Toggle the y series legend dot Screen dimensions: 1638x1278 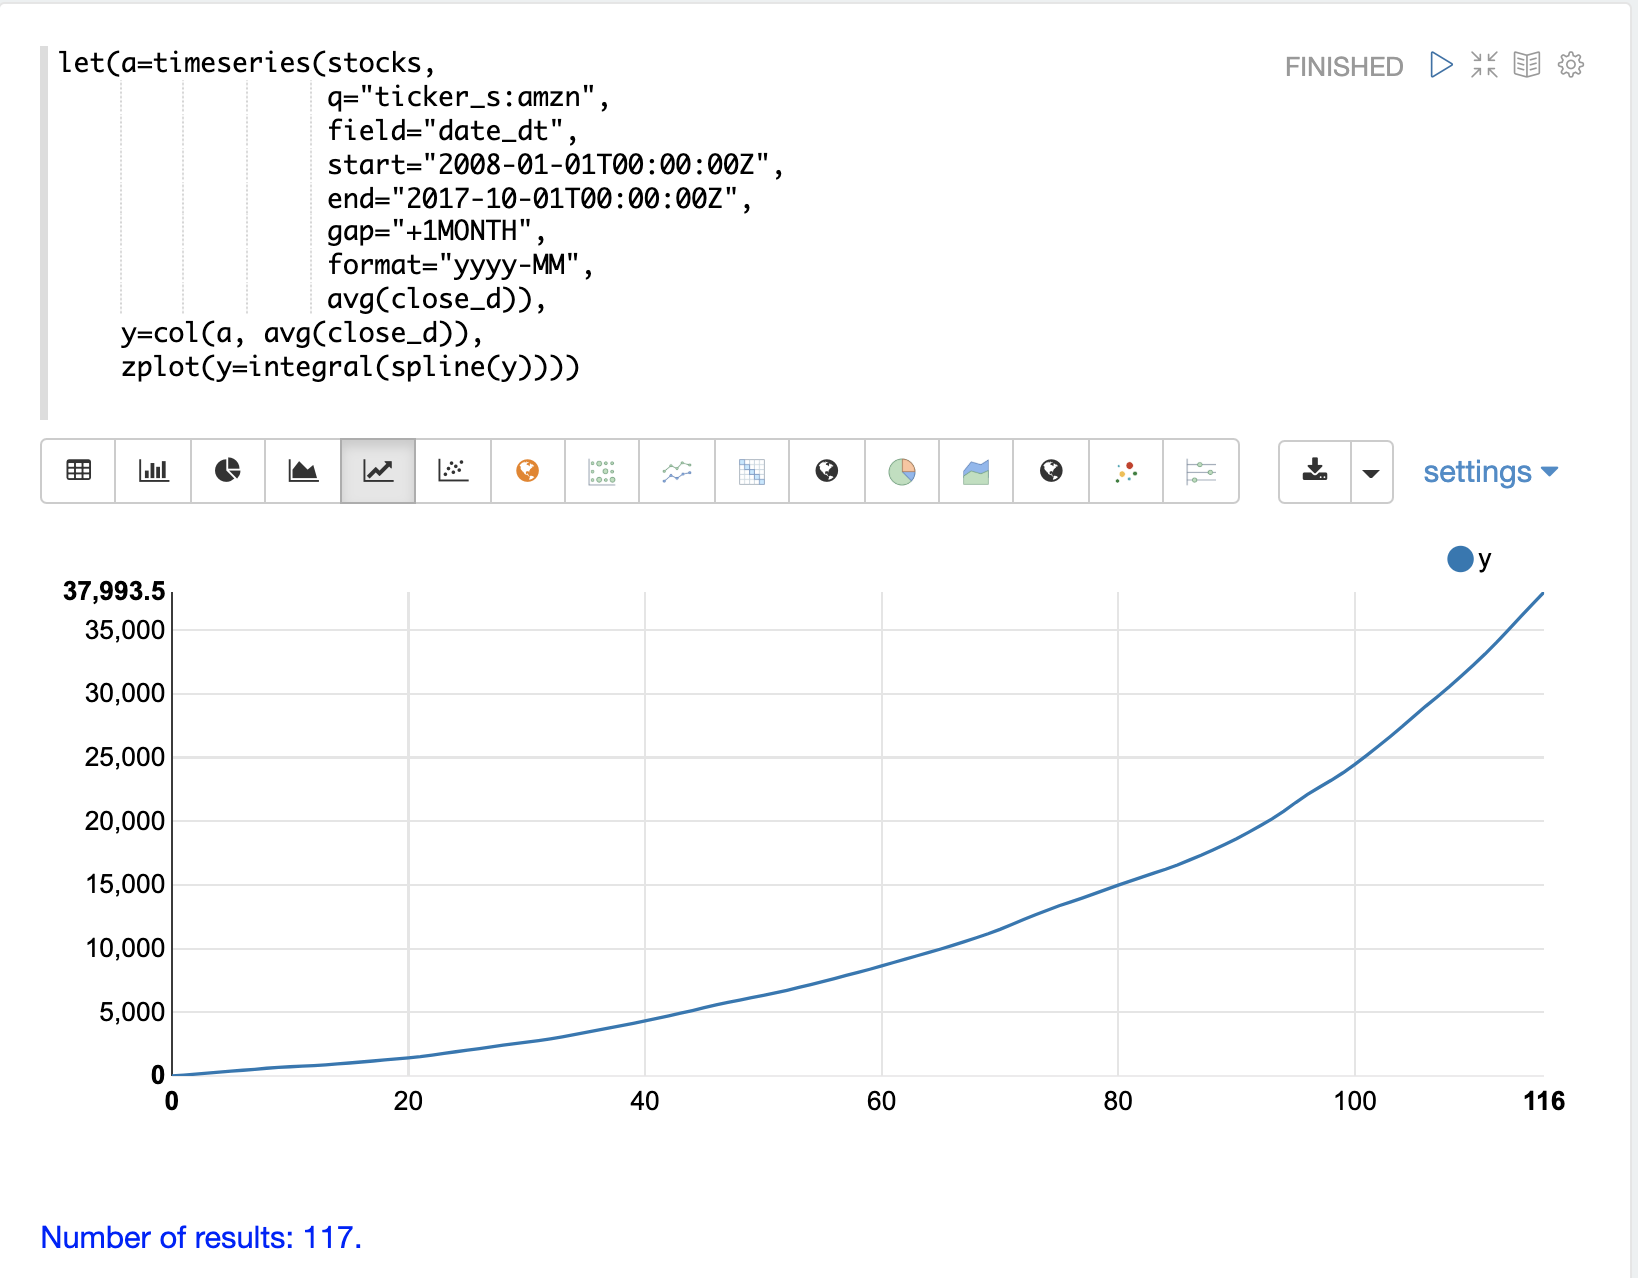[1460, 559]
